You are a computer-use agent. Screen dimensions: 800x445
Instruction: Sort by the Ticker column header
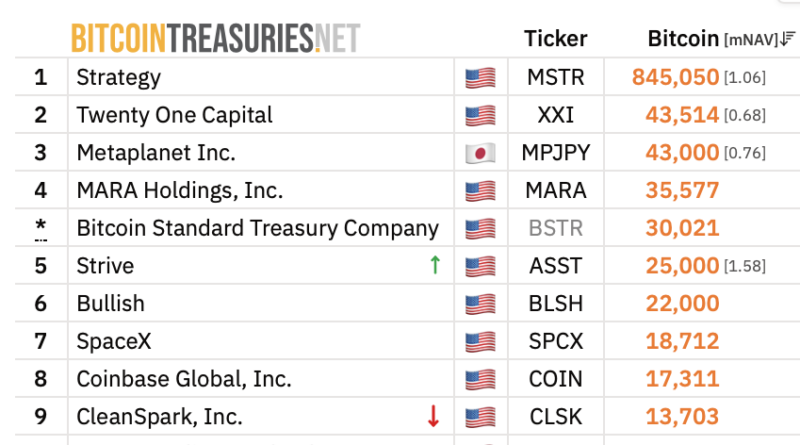point(556,39)
